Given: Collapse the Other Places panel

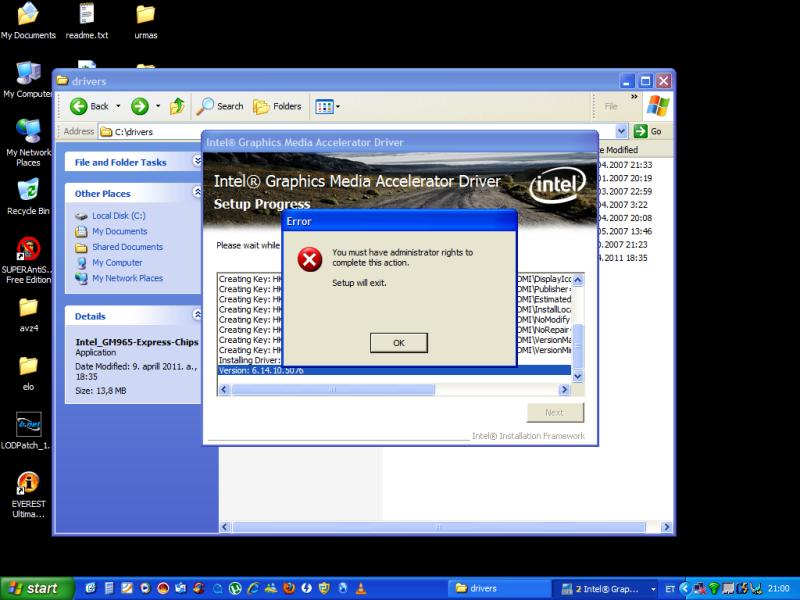Looking at the screenshot, I should click(197, 192).
